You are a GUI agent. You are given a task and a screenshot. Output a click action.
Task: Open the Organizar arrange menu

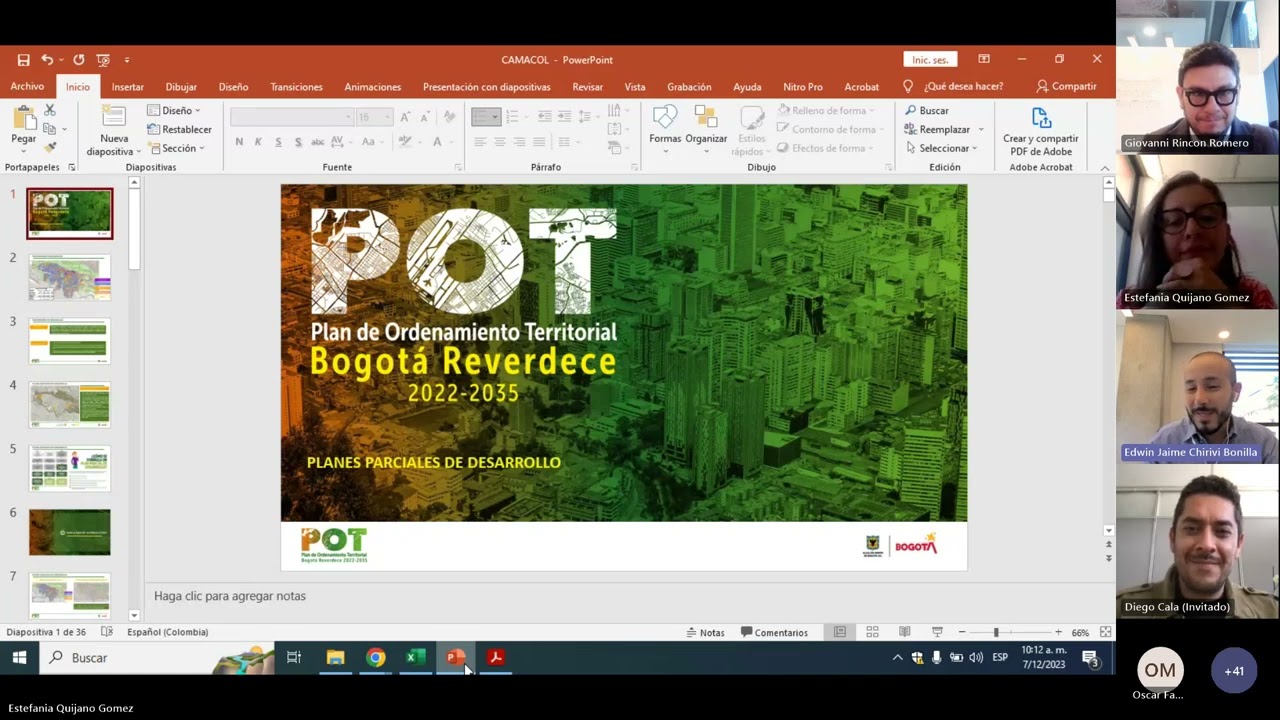pyautogui.click(x=706, y=129)
